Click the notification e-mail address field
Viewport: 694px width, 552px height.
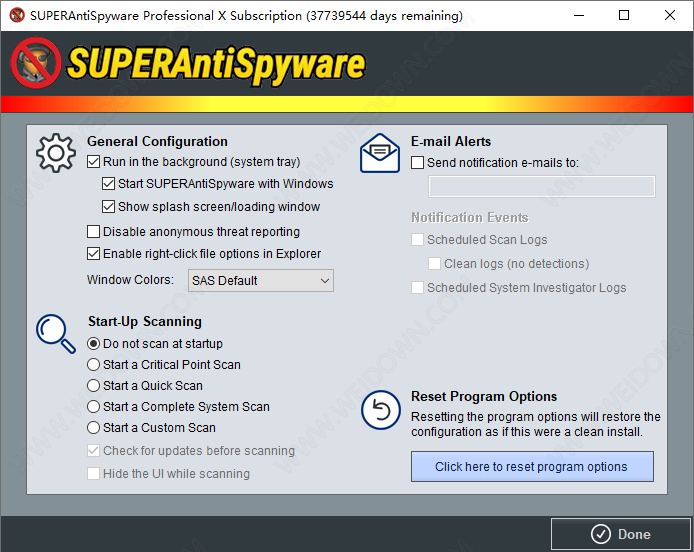[542, 186]
